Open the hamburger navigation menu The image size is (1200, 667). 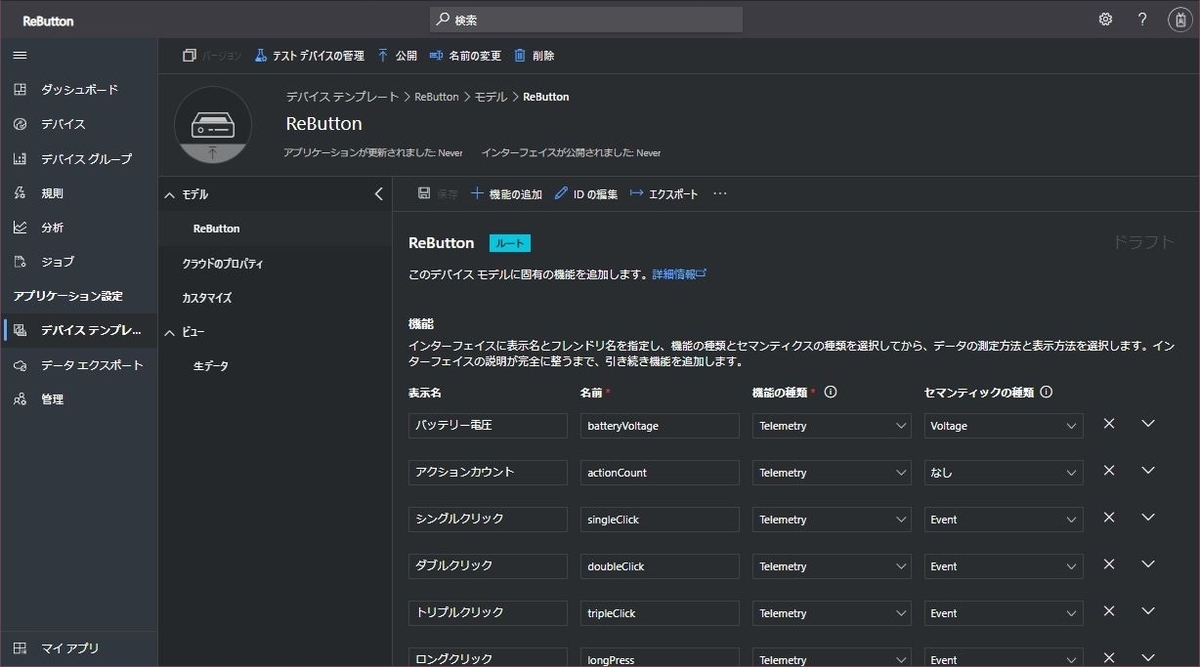[x=19, y=55]
